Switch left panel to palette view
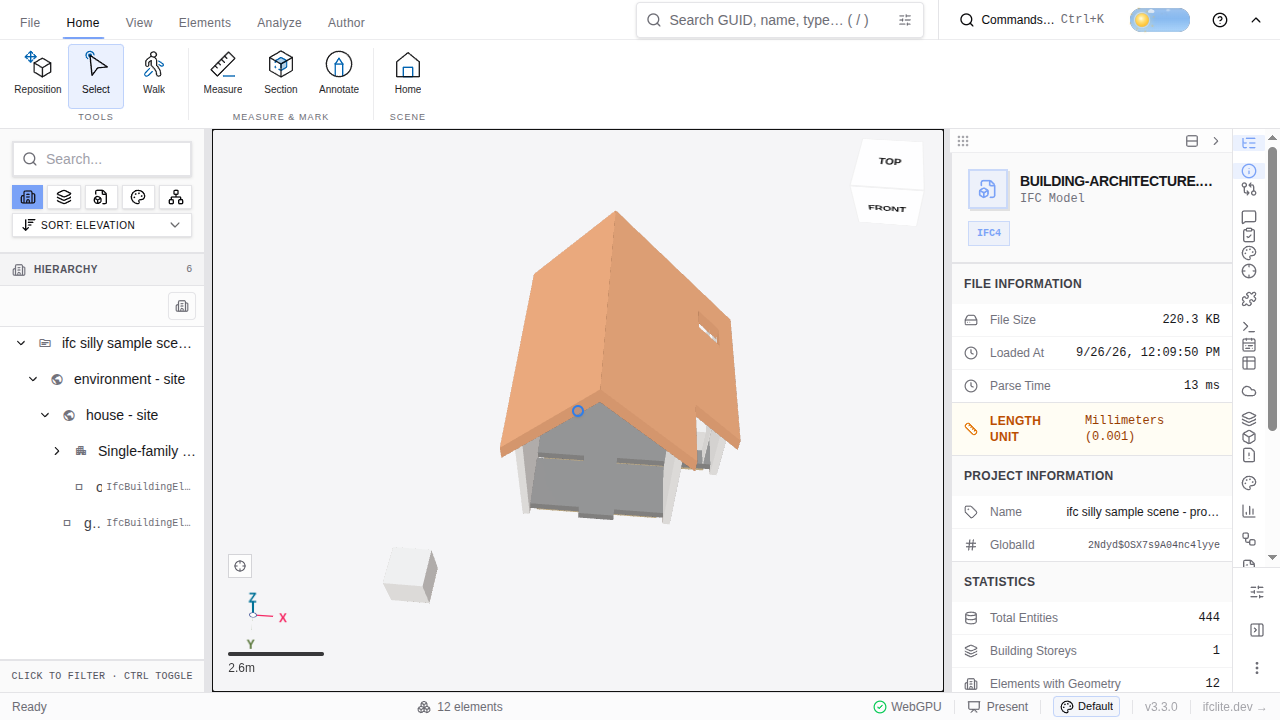The width and height of the screenshot is (1280, 720). click(139, 197)
